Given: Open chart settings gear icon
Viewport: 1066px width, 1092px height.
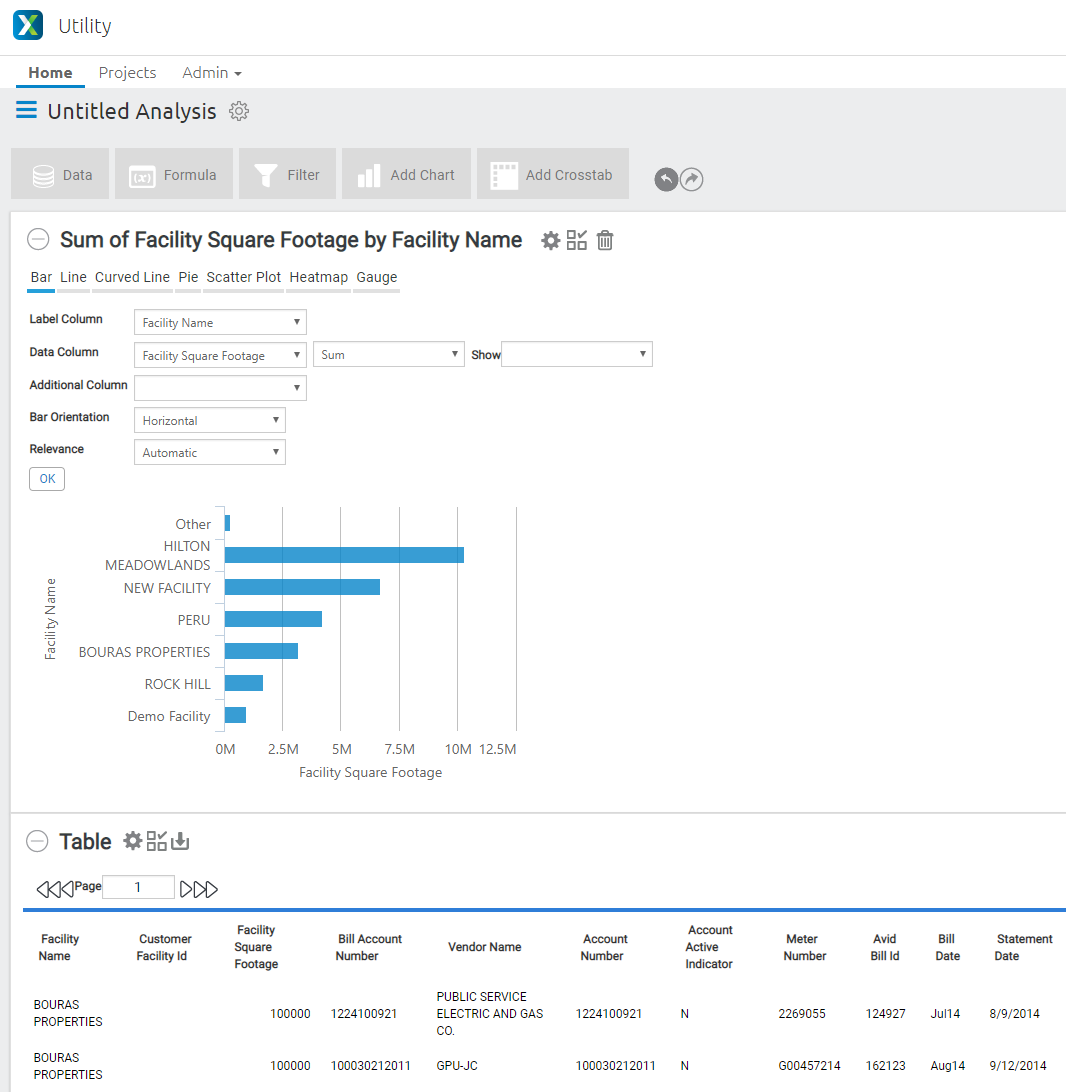Looking at the screenshot, I should 551,241.
